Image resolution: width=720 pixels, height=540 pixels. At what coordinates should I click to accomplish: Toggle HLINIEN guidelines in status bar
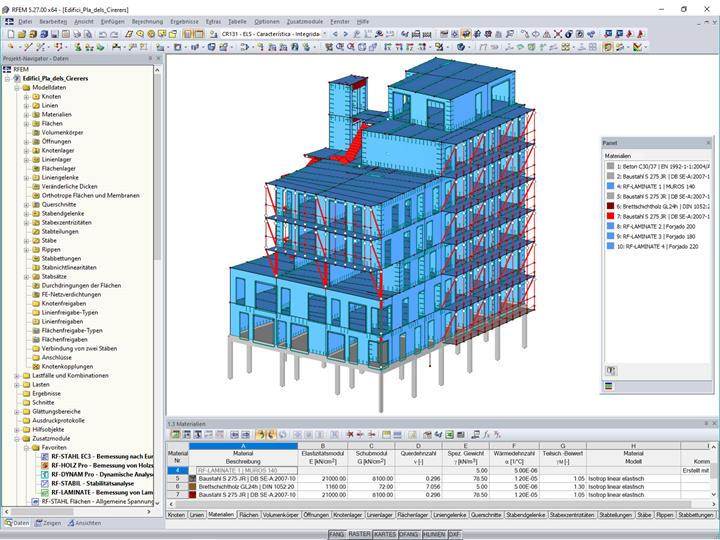click(x=434, y=534)
